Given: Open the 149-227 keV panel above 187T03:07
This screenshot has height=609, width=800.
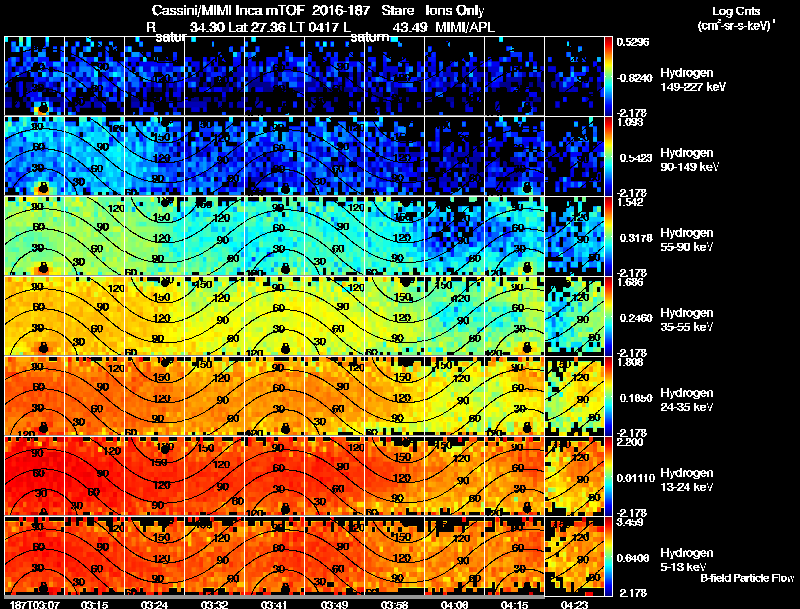Looking at the screenshot, I should [x=34, y=76].
